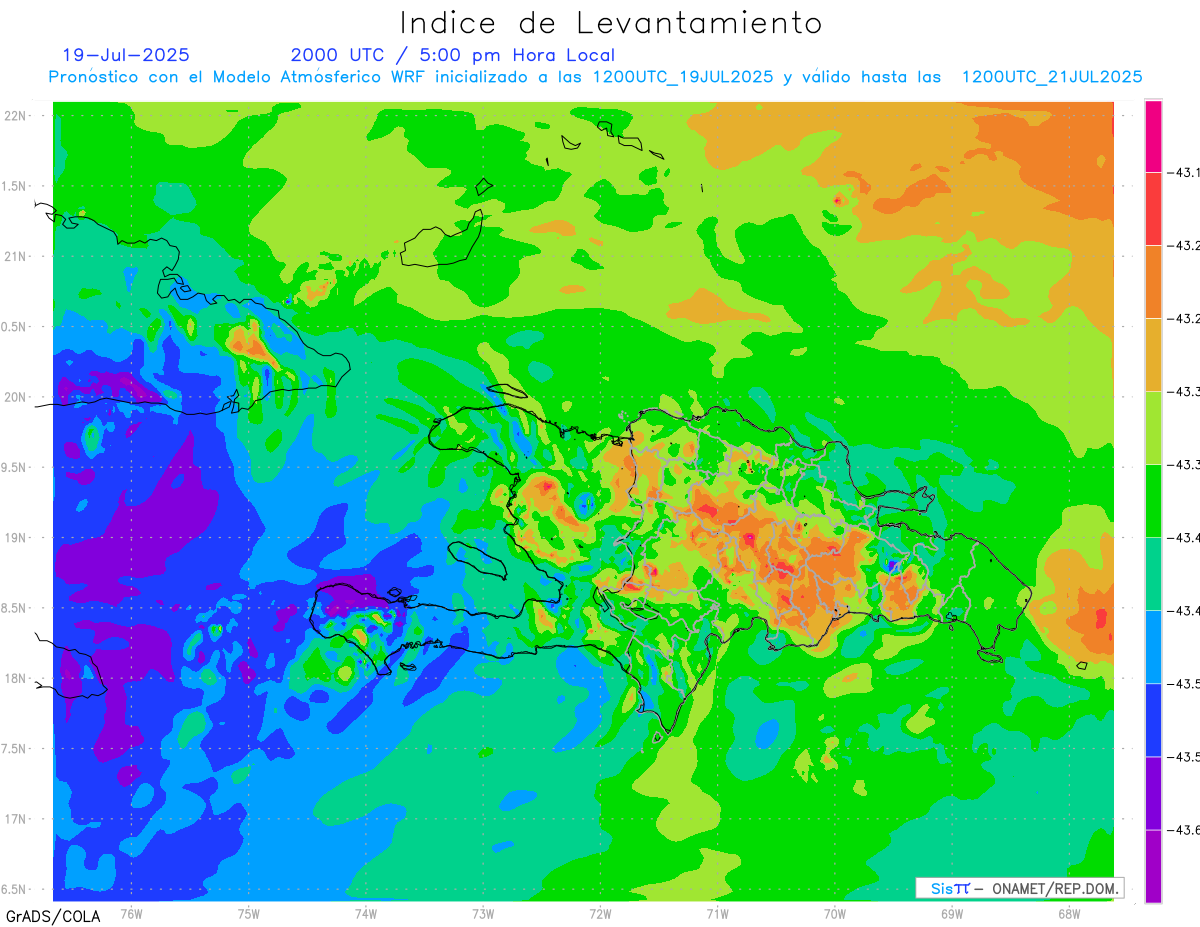Pick the red swatch in the colorbar
1200x927 pixels.
pyautogui.click(x=1153, y=209)
